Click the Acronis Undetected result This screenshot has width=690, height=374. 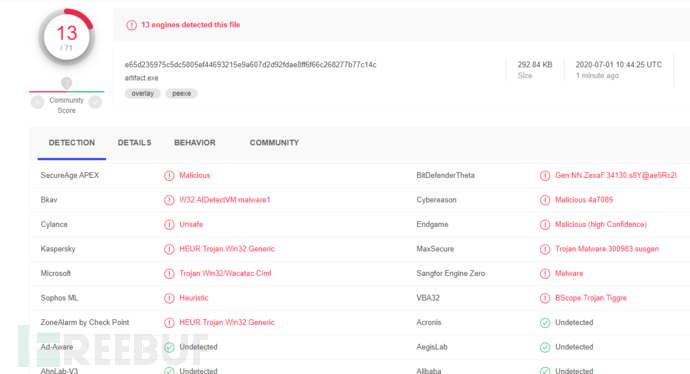click(574, 323)
